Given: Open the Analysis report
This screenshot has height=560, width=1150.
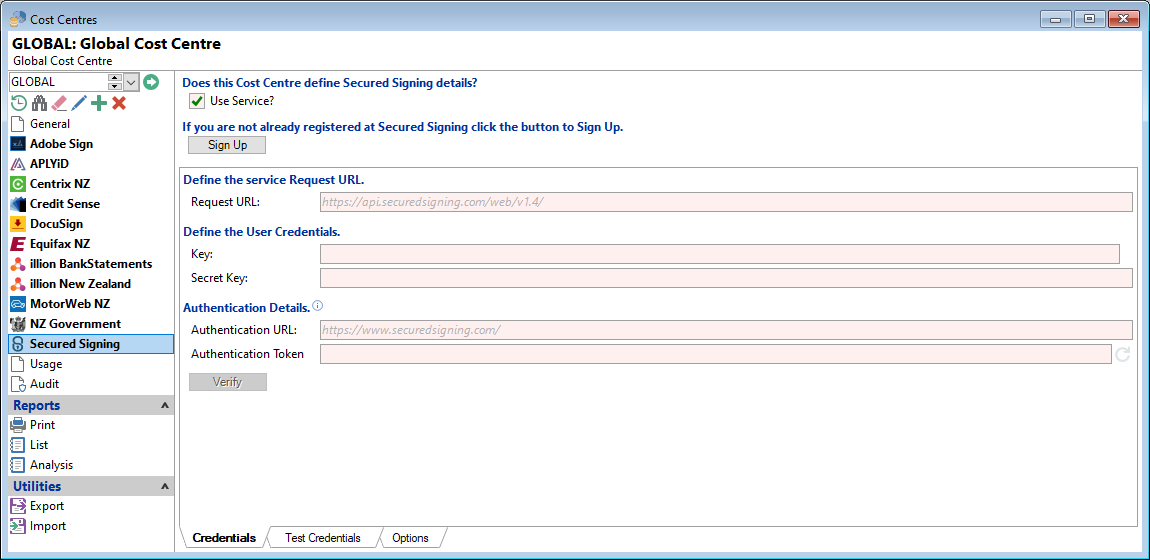Looking at the screenshot, I should pyautogui.click(x=91, y=465).
